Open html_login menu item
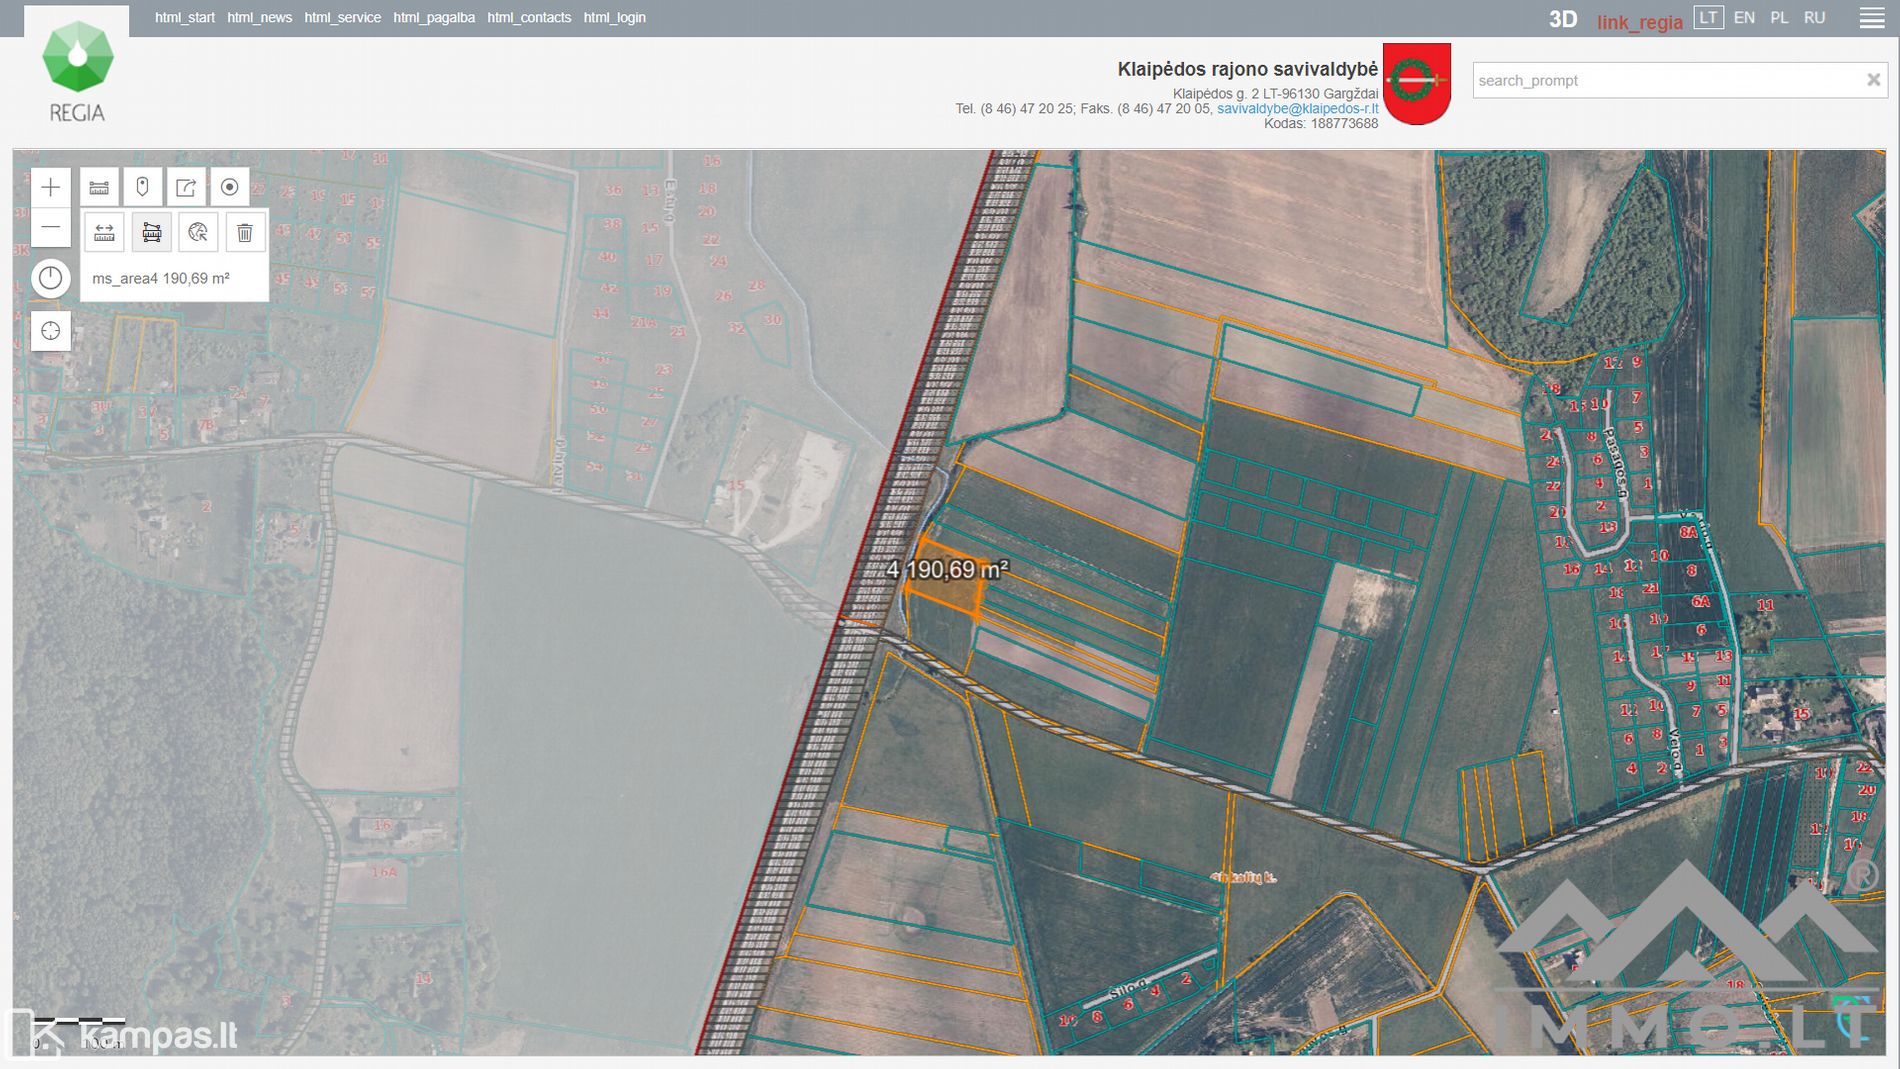The image size is (1900, 1069). click(614, 18)
